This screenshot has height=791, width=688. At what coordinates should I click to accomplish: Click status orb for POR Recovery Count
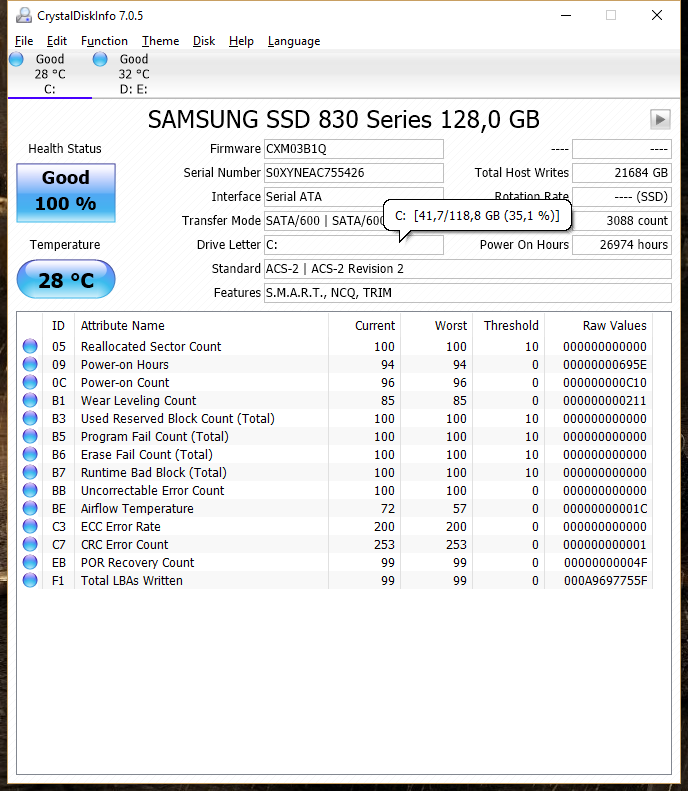(x=30, y=562)
